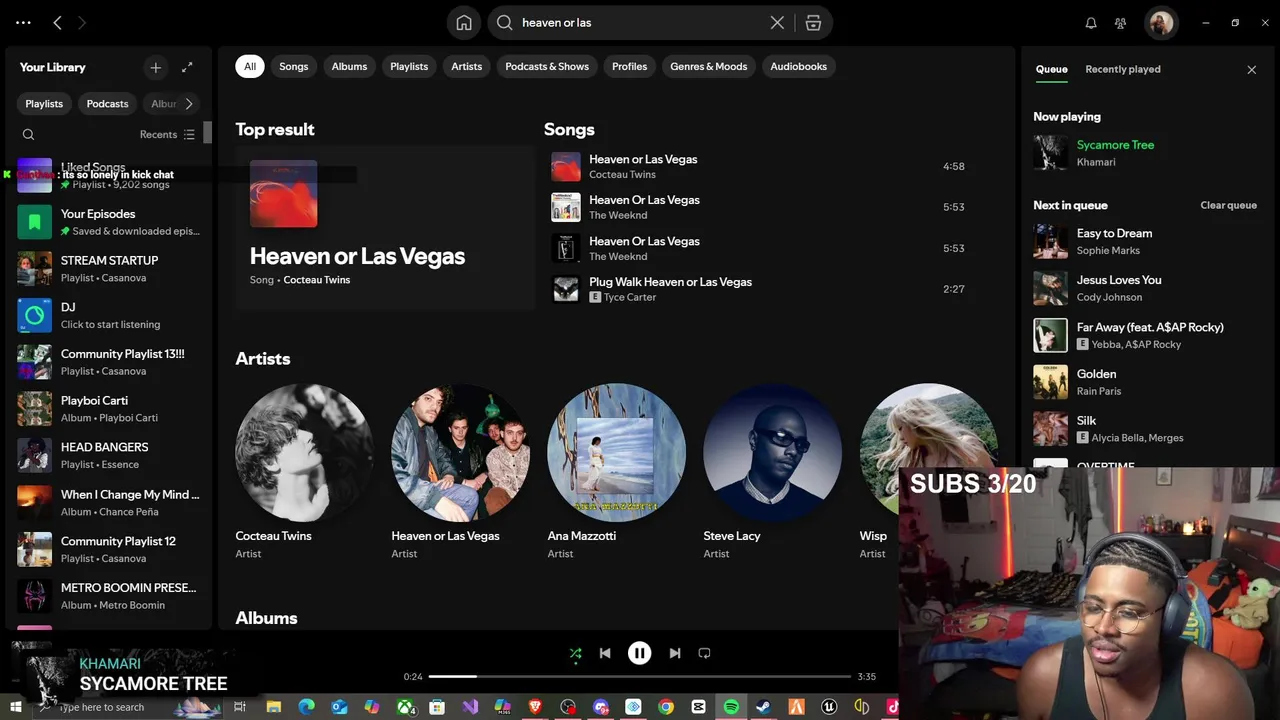Filter results by Podcasts & Shows
Screen dimensions: 1280x720
pyautogui.click(x=547, y=66)
